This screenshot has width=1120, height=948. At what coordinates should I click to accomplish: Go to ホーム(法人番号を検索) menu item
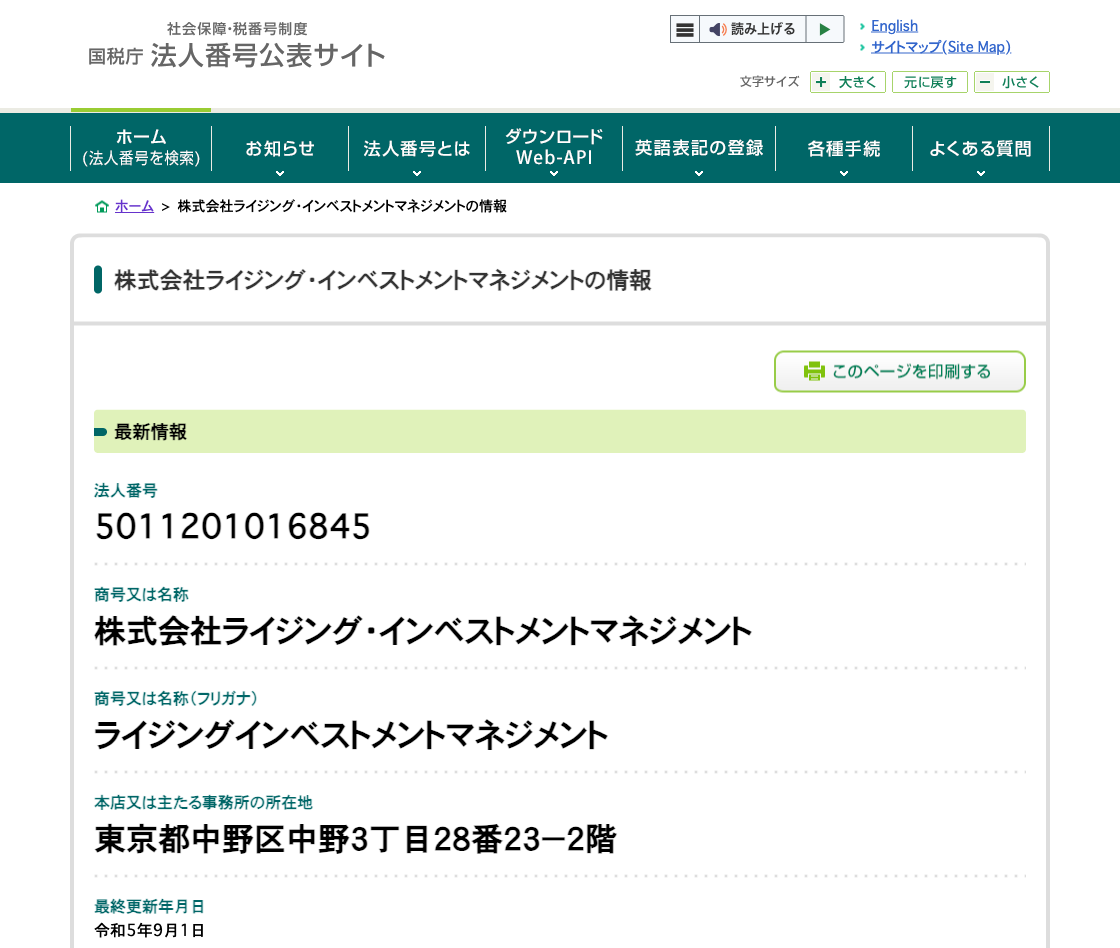[x=141, y=148]
